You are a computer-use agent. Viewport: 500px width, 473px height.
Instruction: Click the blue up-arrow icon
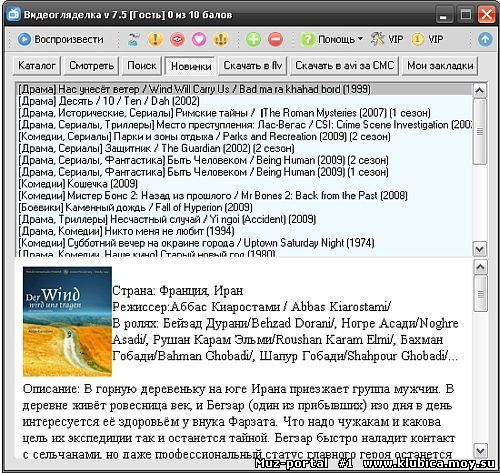click(485, 39)
